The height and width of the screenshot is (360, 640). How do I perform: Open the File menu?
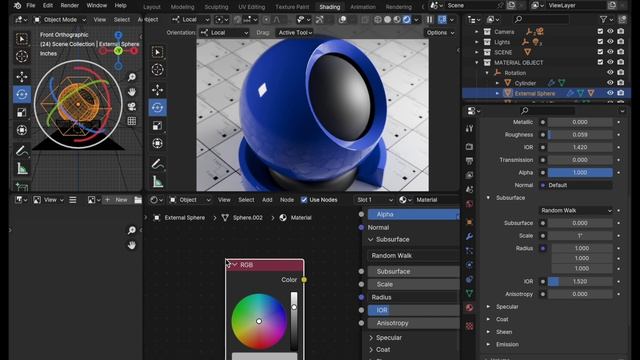point(31,6)
